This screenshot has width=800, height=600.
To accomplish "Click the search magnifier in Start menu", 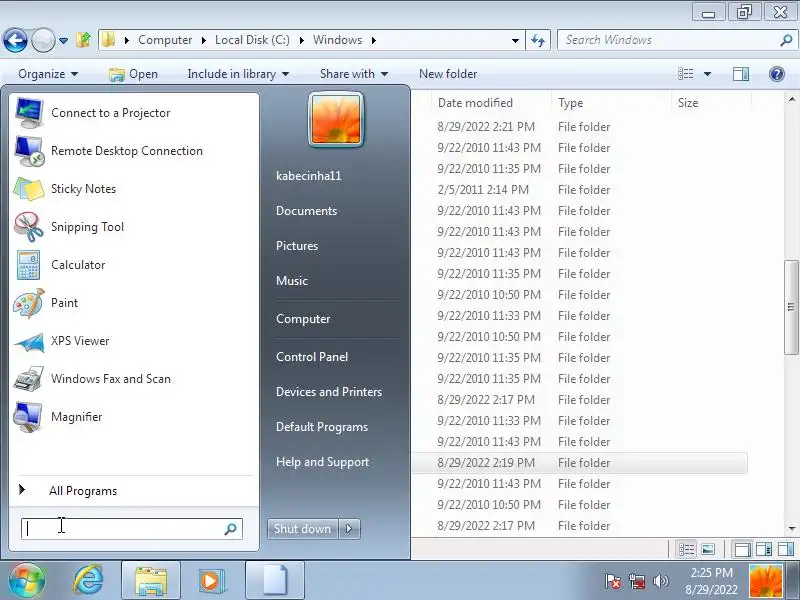I will coord(231,529).
